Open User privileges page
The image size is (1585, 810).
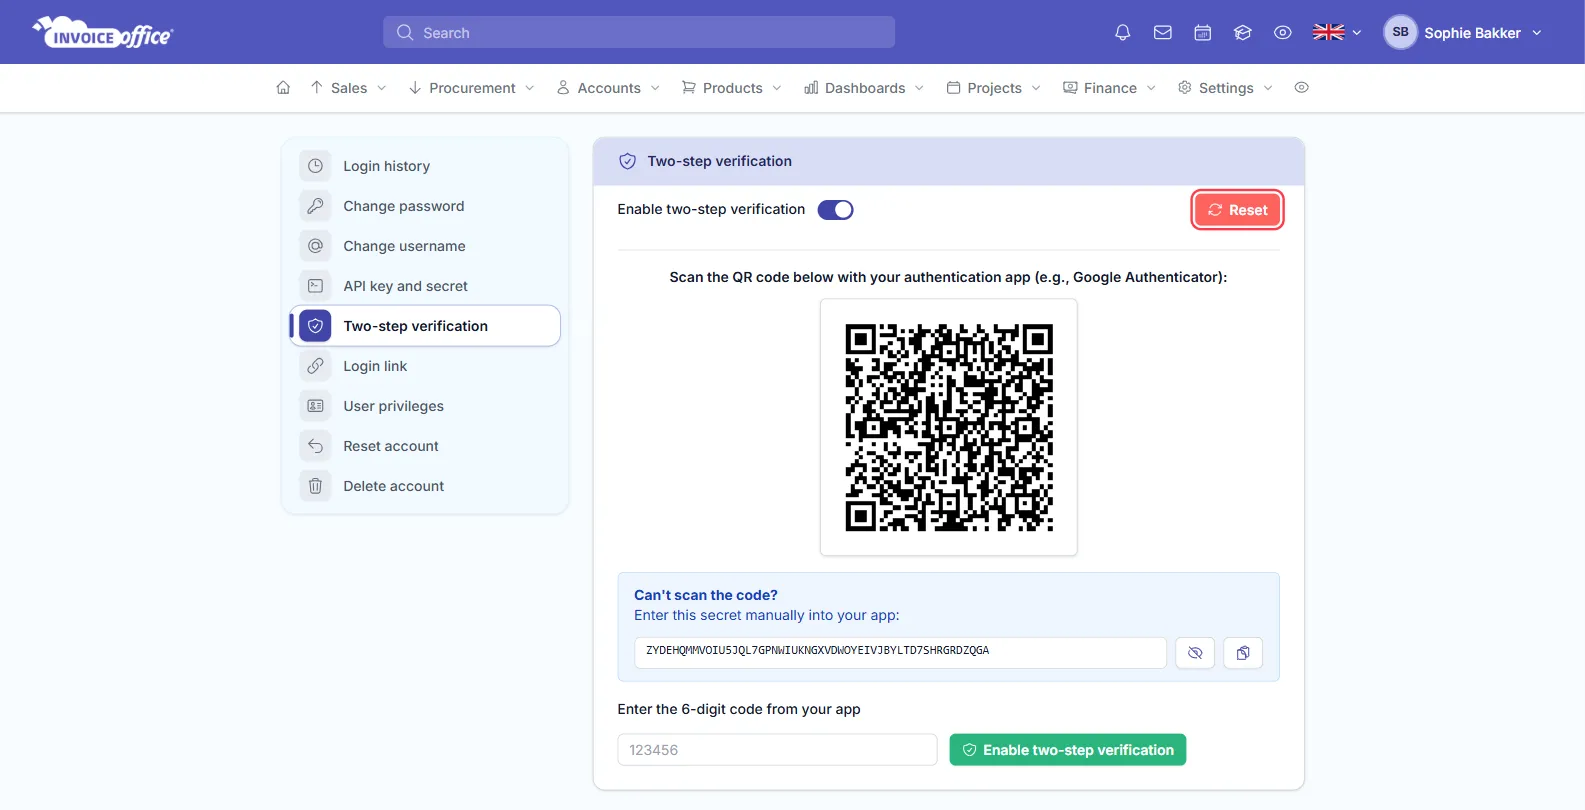(x=425, y=406)
